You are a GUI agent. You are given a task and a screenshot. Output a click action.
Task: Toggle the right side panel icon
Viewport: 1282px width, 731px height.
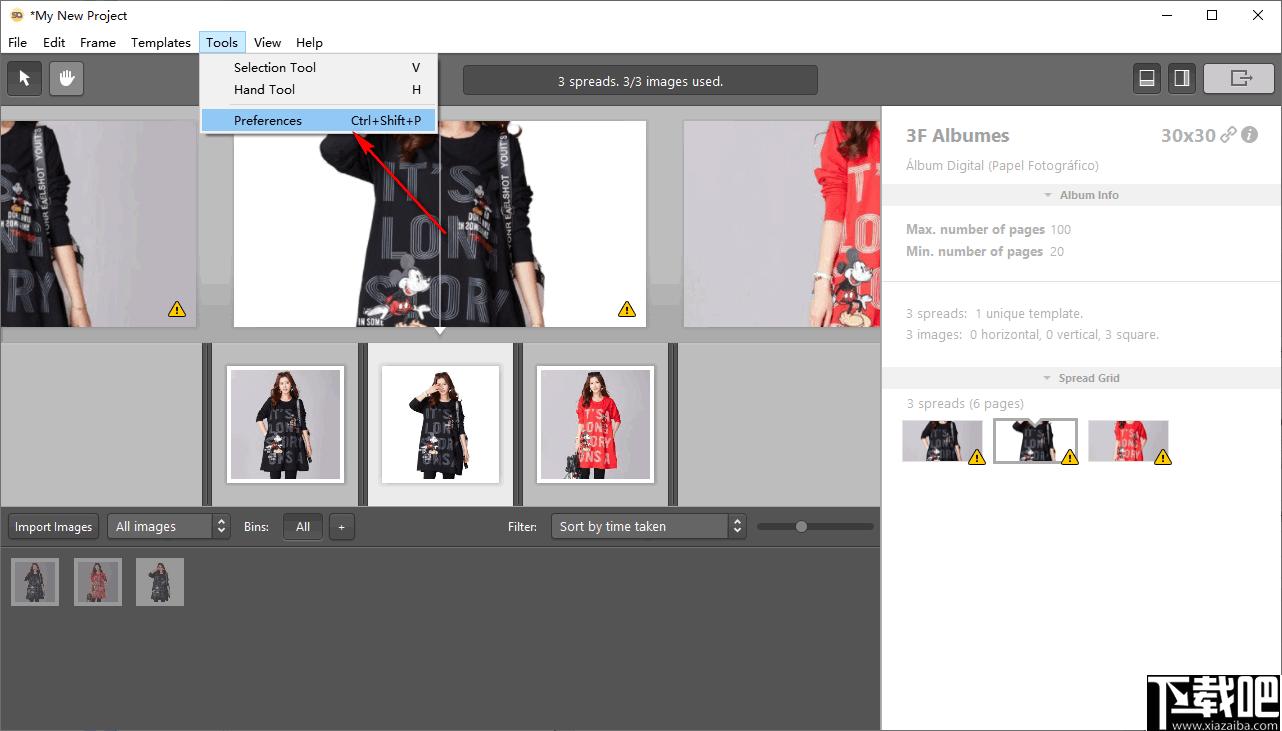[1181, 79]
